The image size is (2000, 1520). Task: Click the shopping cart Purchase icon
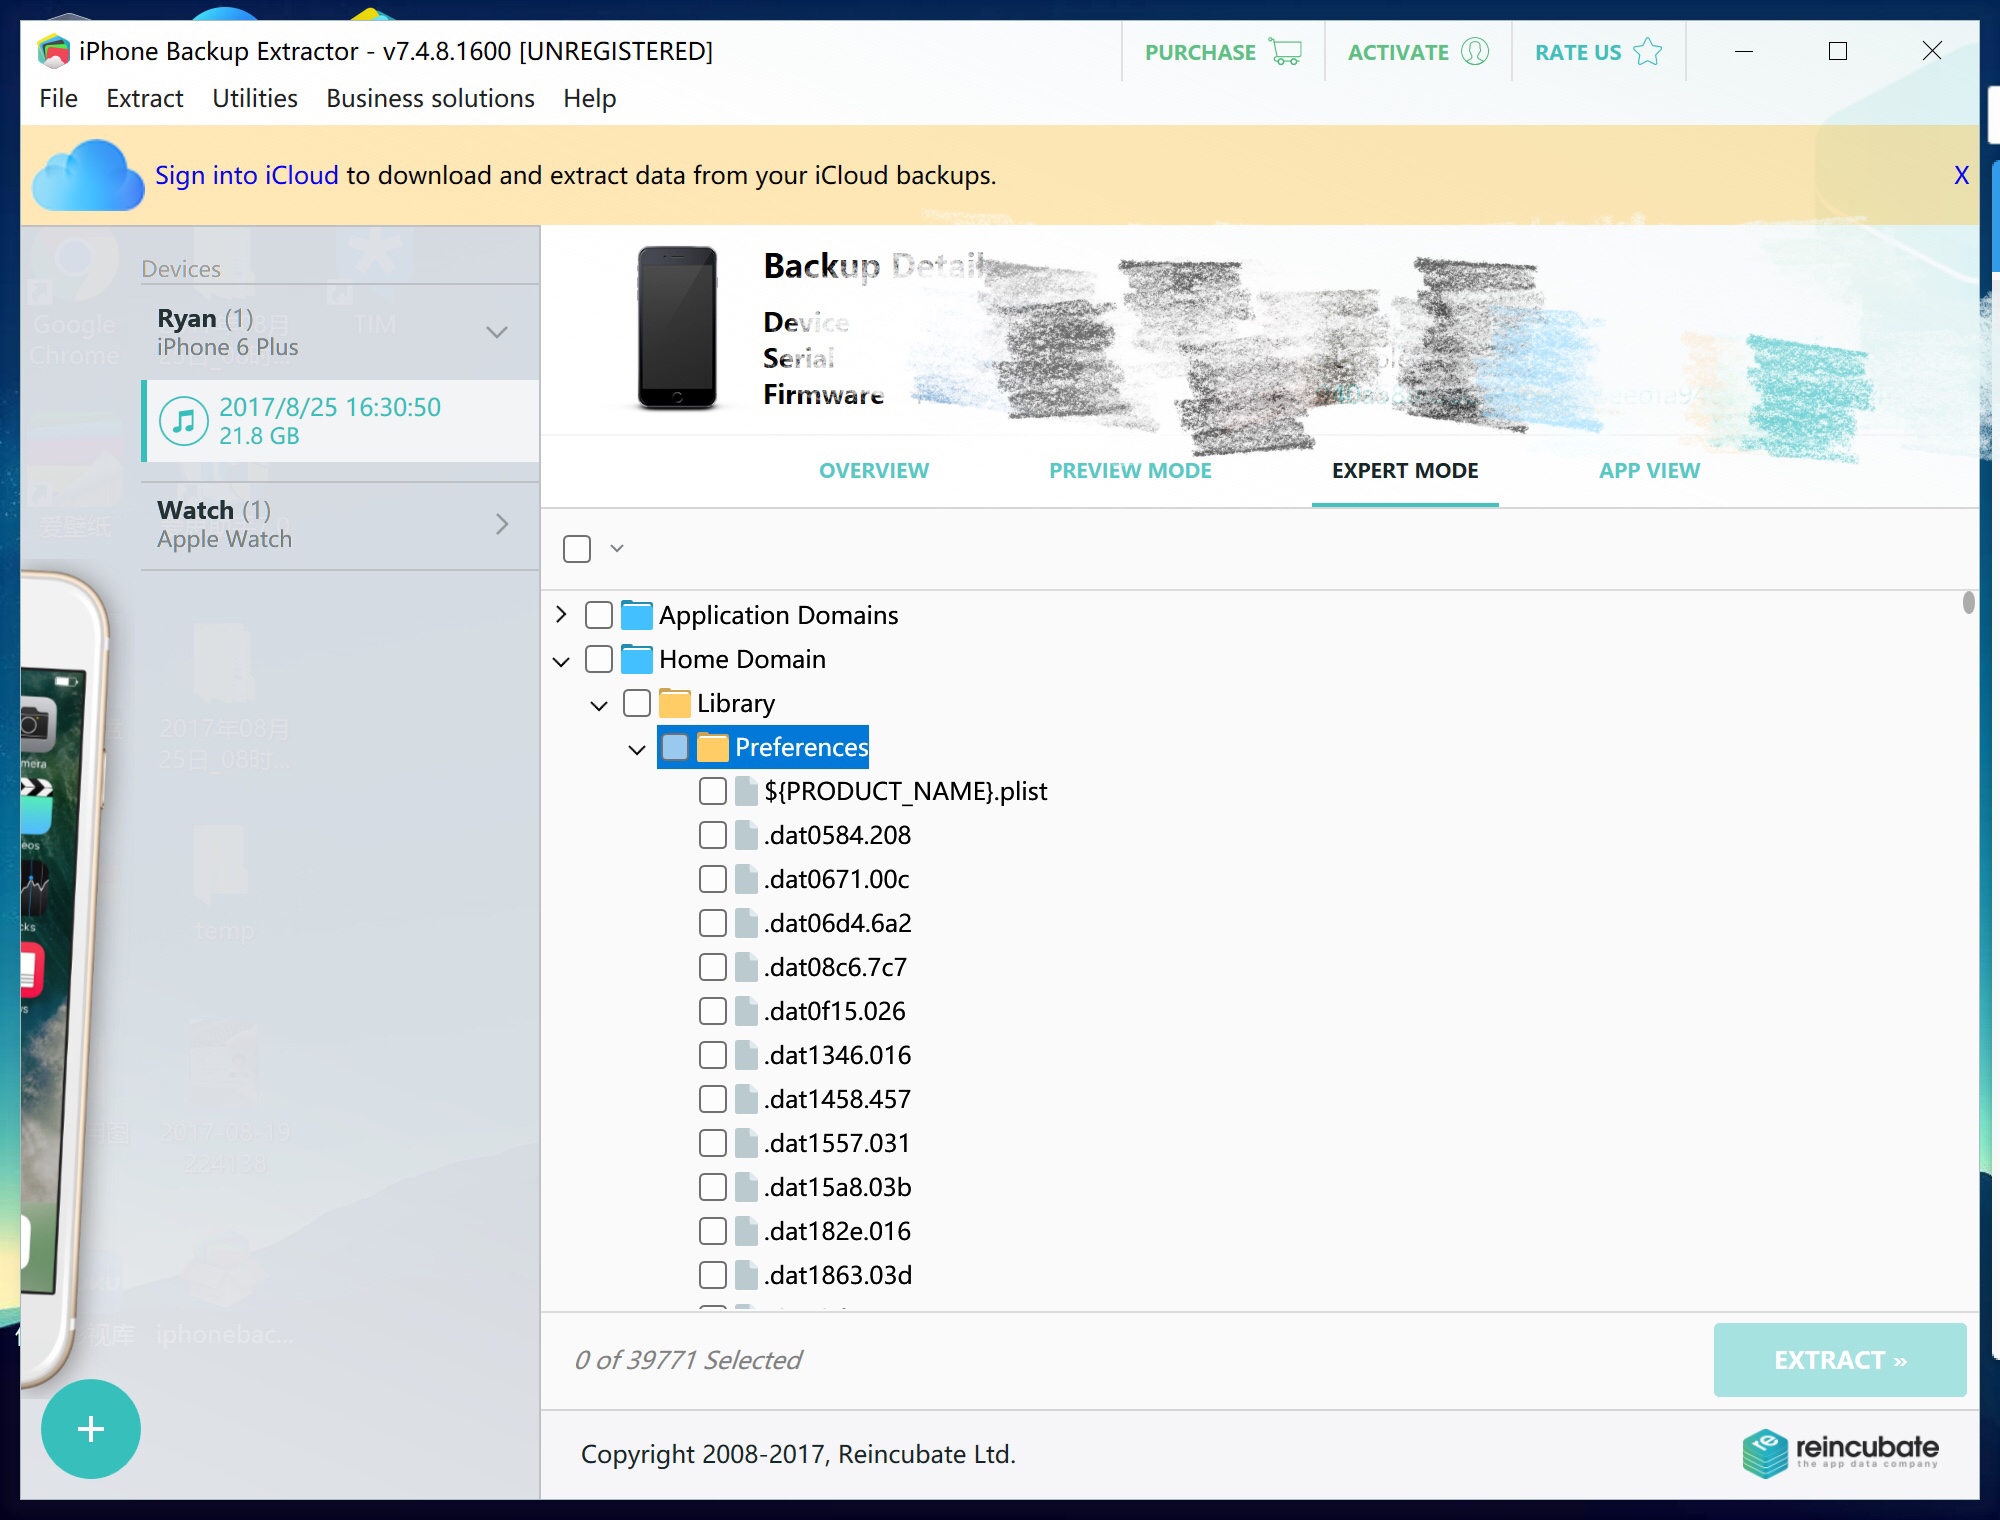1285,52
